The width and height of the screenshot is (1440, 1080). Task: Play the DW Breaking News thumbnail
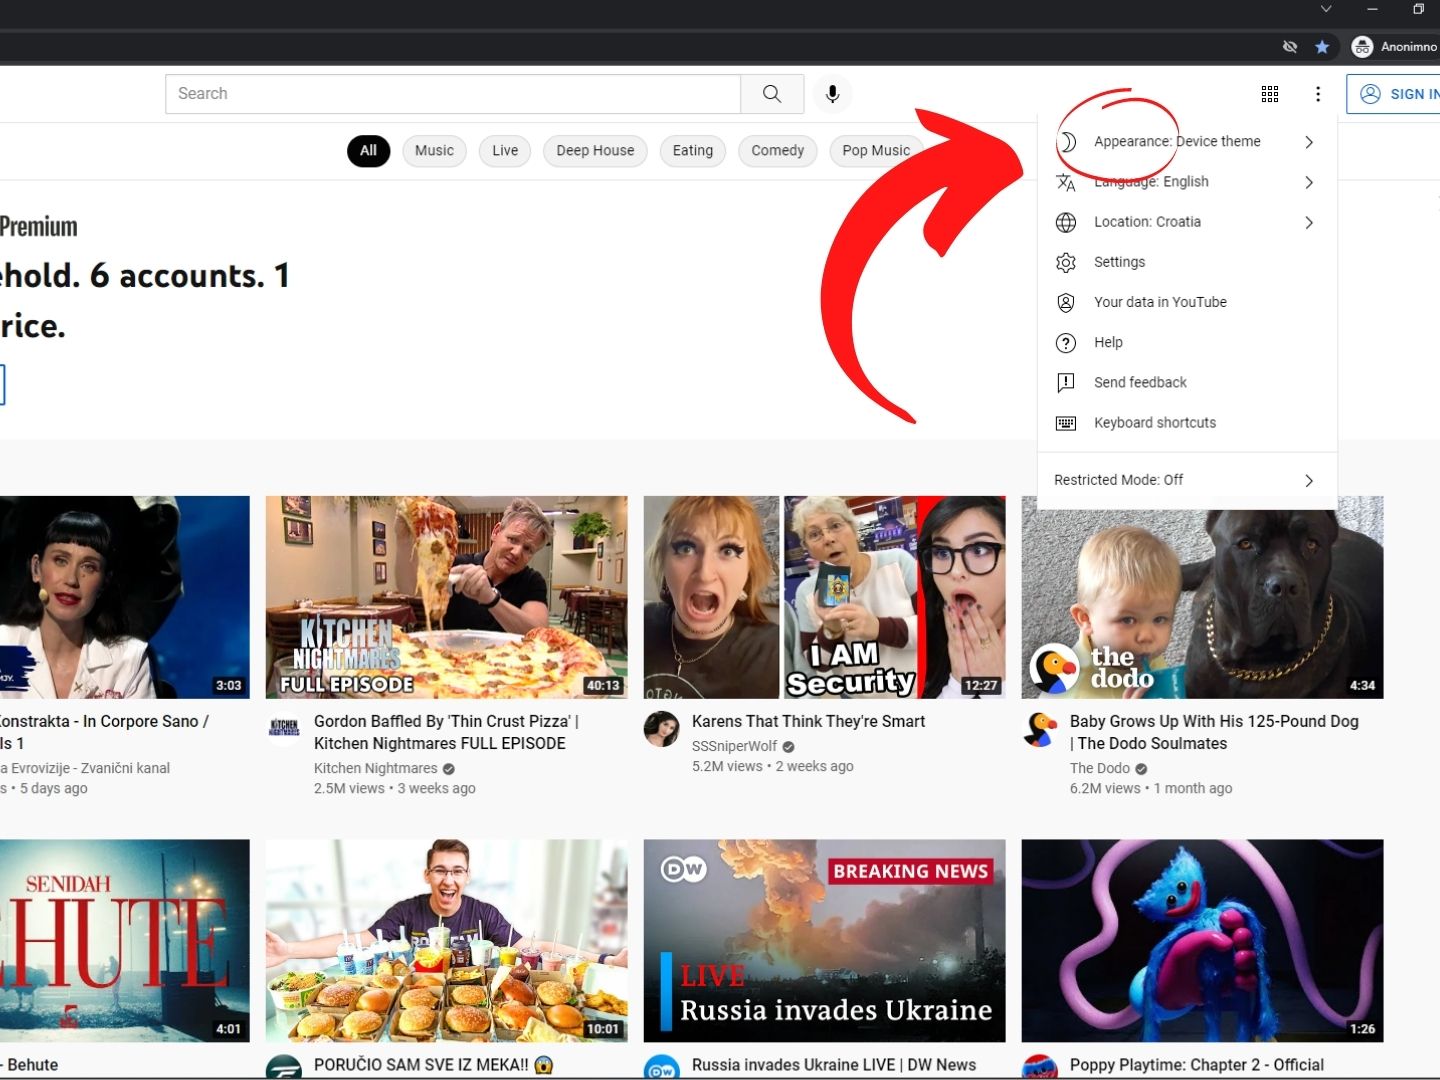[824, 941]
